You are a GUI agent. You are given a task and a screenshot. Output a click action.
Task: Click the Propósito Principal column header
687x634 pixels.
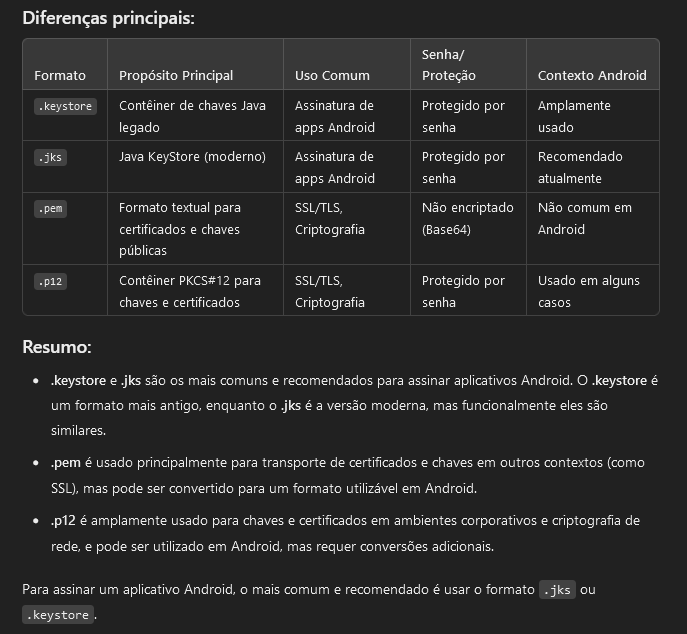pyautogui.click(x=176, y=75)
